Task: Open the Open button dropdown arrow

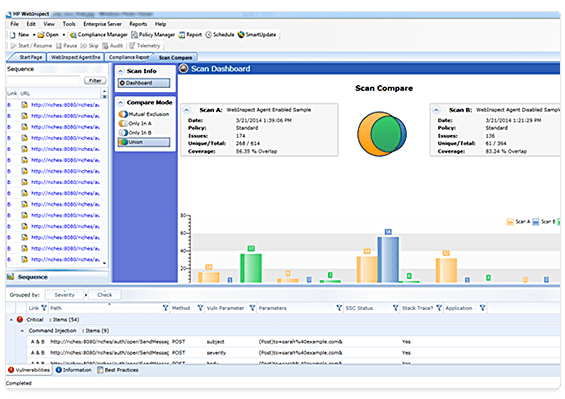Action: (x=64, y=35)
